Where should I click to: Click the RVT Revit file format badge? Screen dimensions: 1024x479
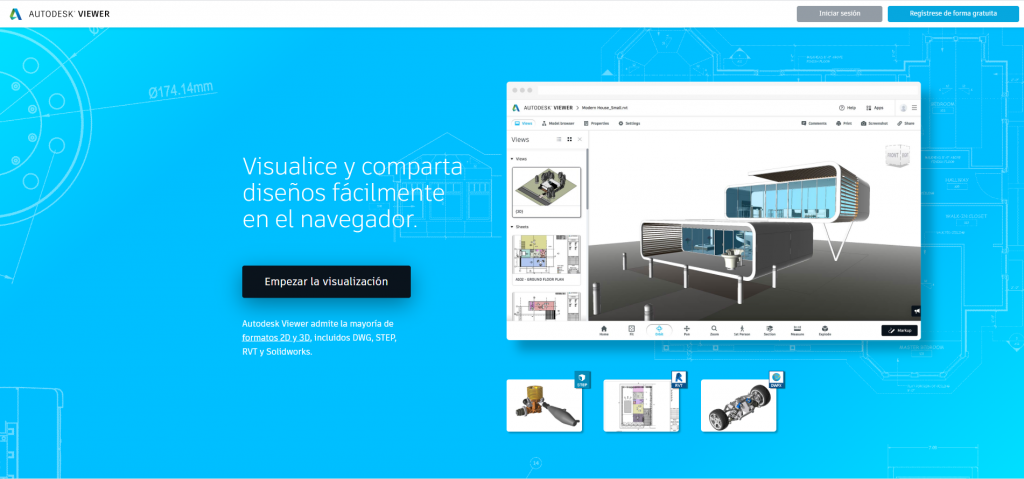(680, 380)
